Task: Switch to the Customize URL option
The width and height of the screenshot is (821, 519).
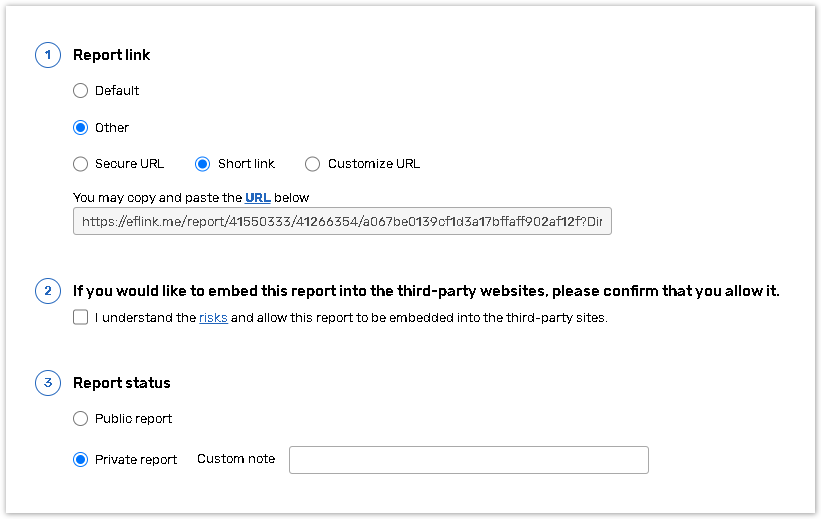Action: pyautogui.click(x=313, y=164)
